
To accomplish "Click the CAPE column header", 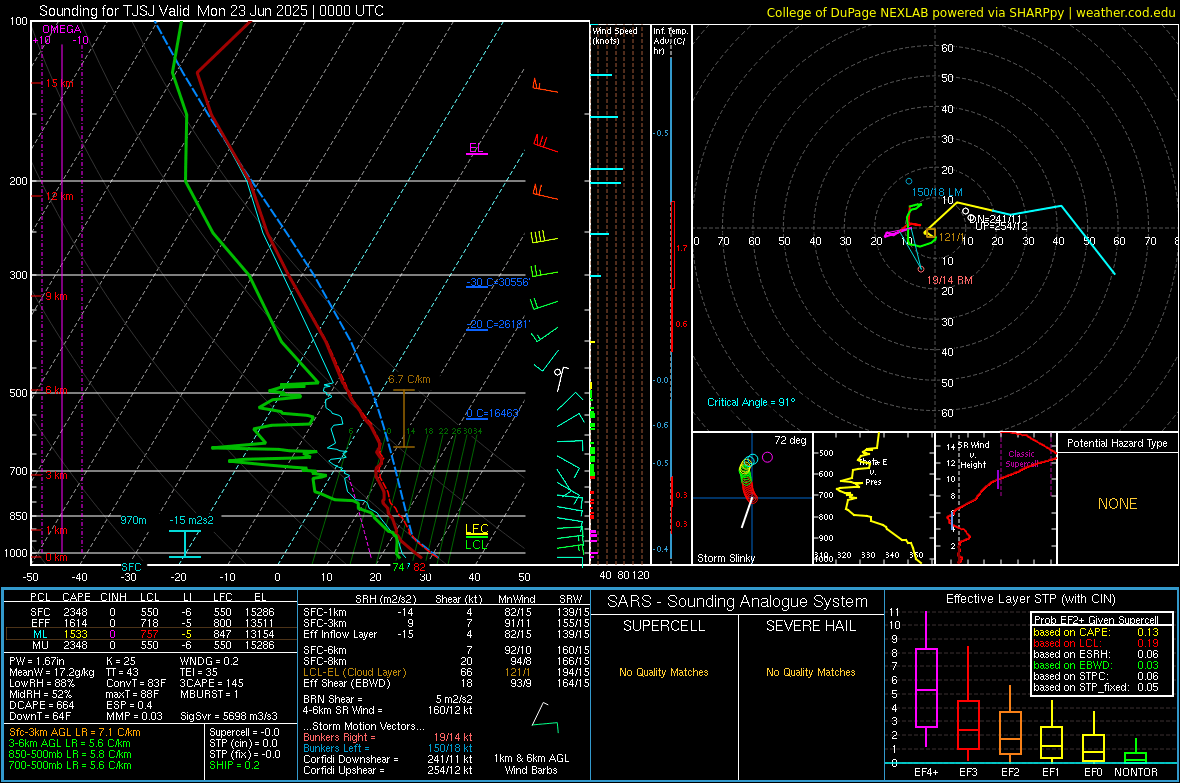I will tap(76, 597).
